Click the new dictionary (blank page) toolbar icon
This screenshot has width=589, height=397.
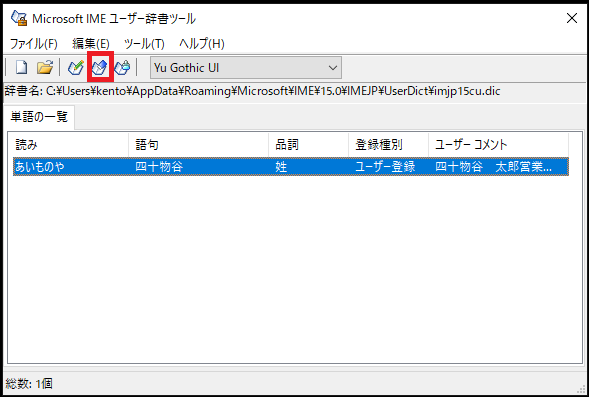point(21,68)
